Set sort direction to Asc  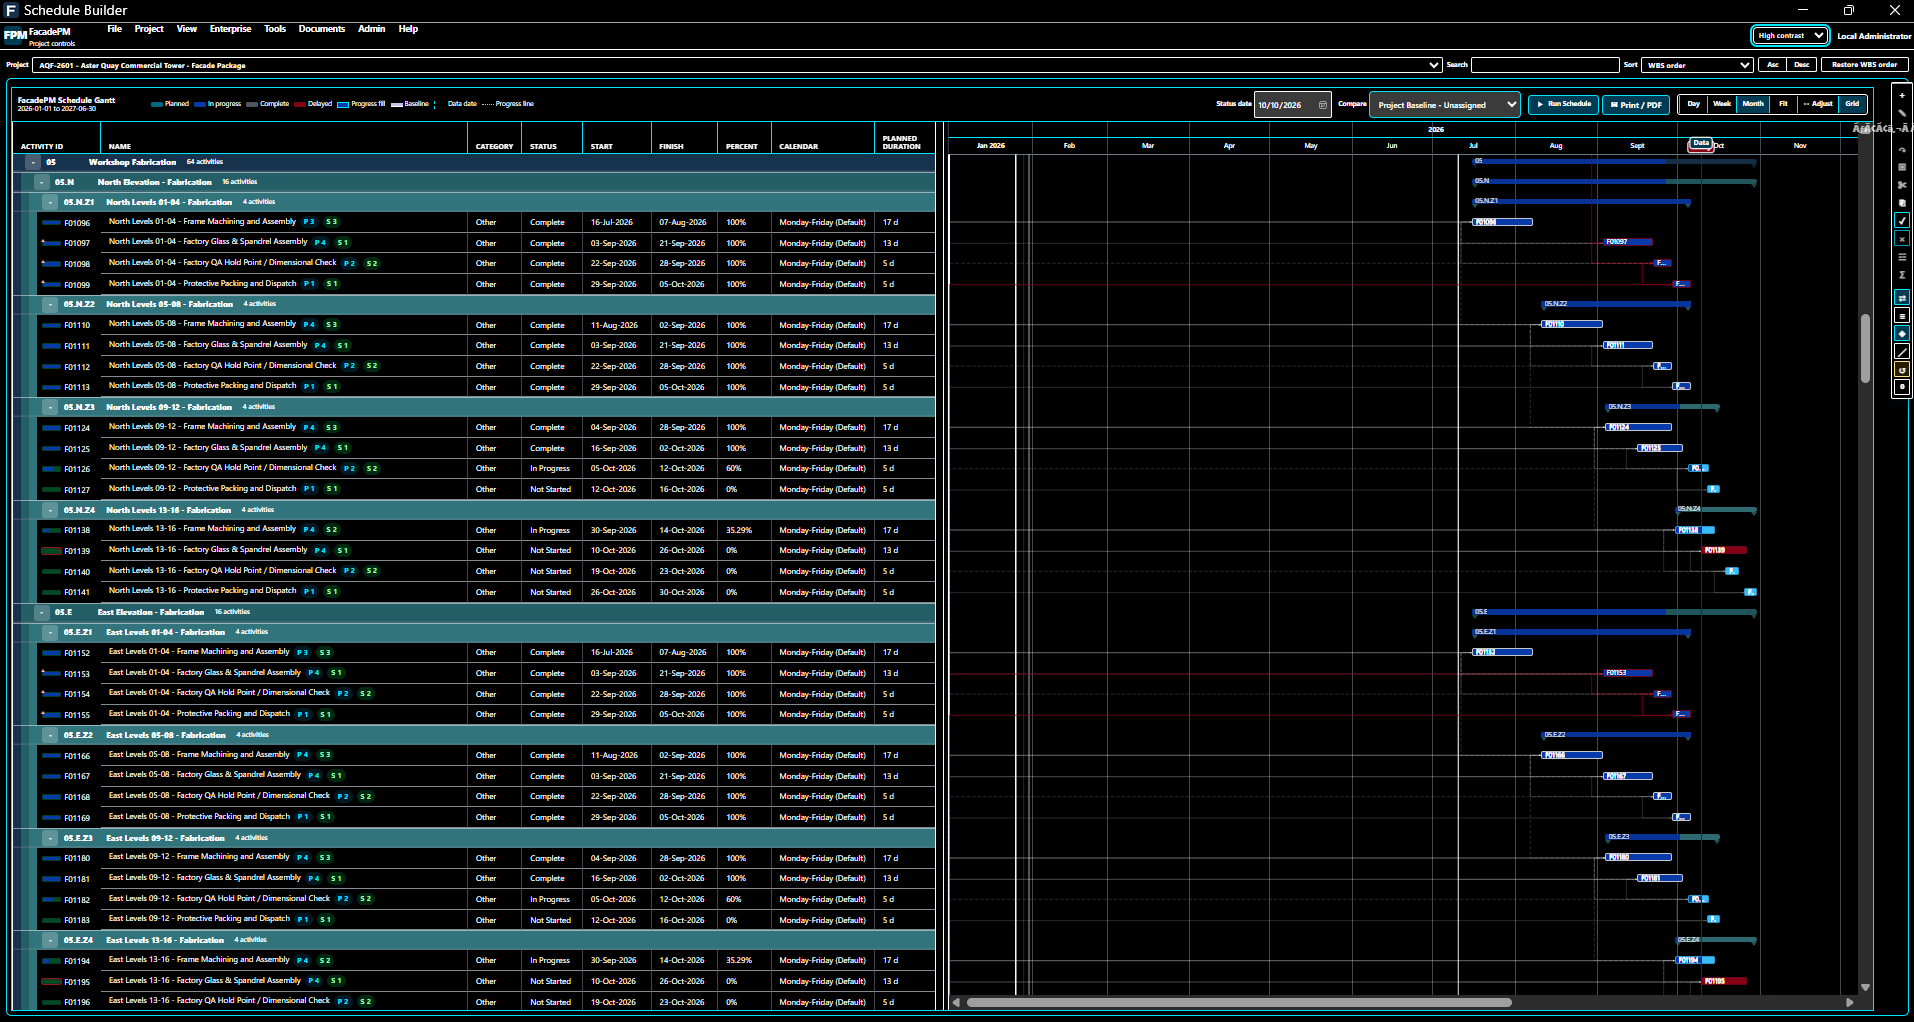click(x=1773, y=65)
